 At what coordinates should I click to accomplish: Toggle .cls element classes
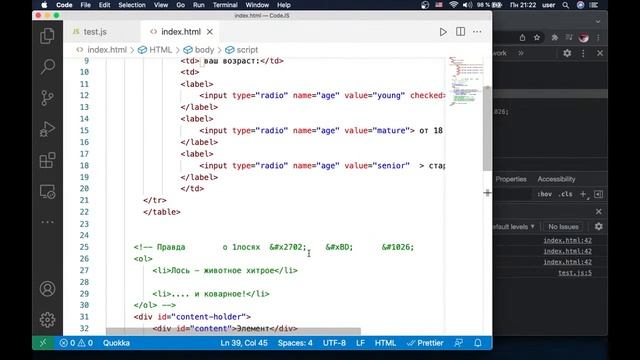click(565, 194)
